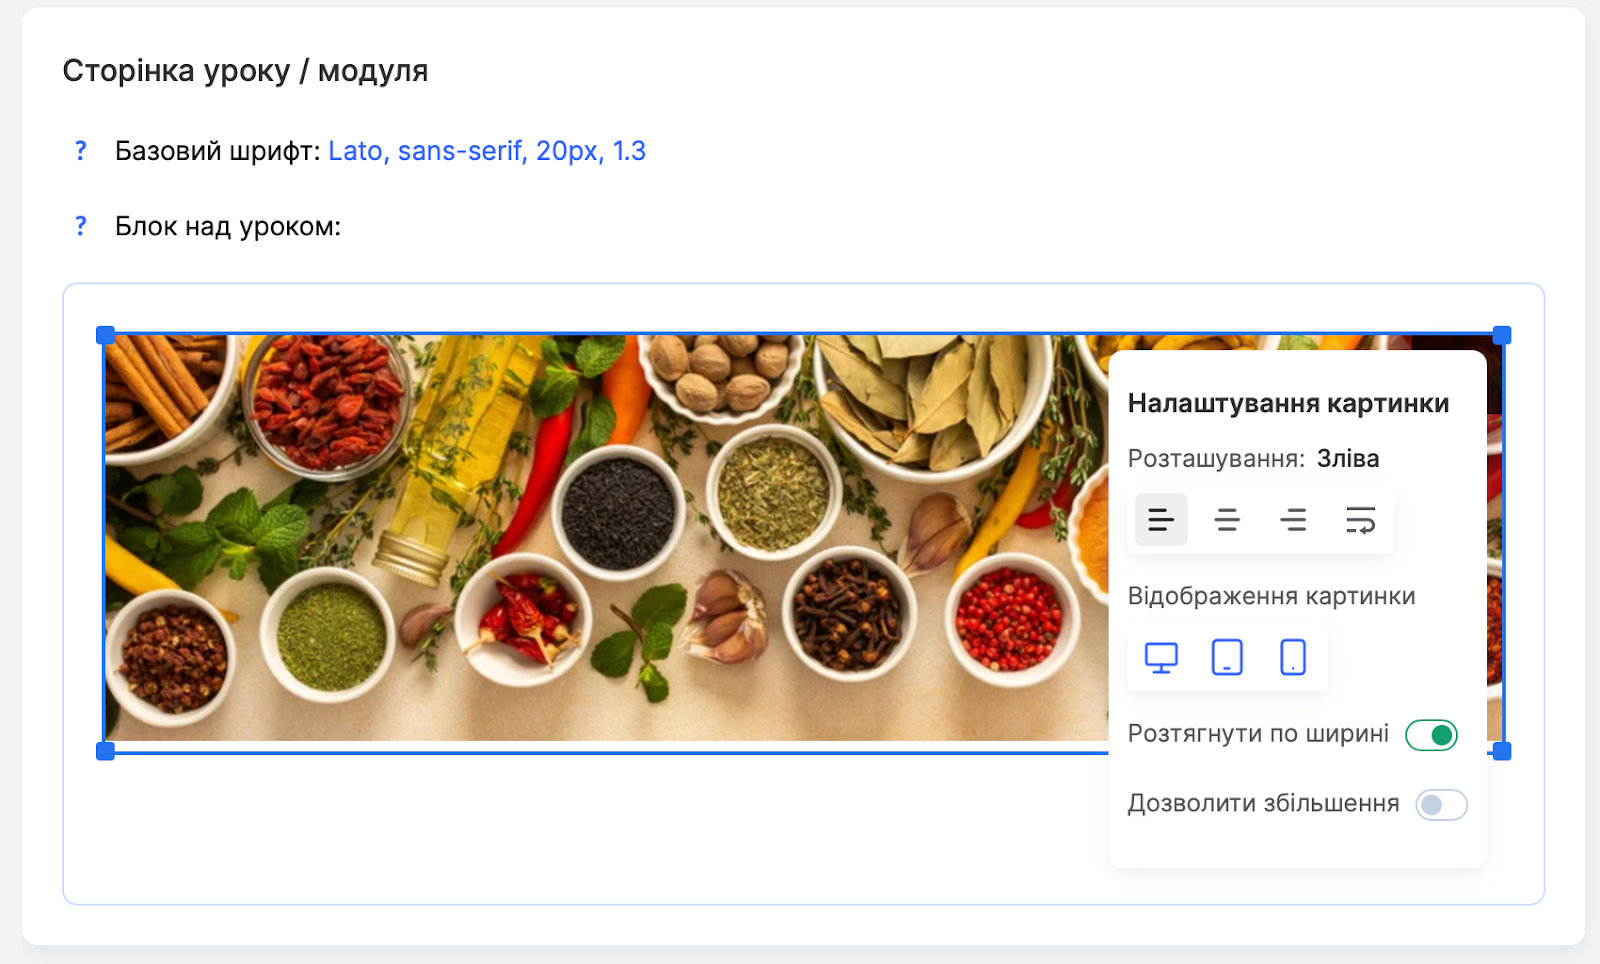The width and height of the screenshot is (1600, 964).
Task: Click the tablet display icon
Action: pyautogui.click(x=1227, y=658)
